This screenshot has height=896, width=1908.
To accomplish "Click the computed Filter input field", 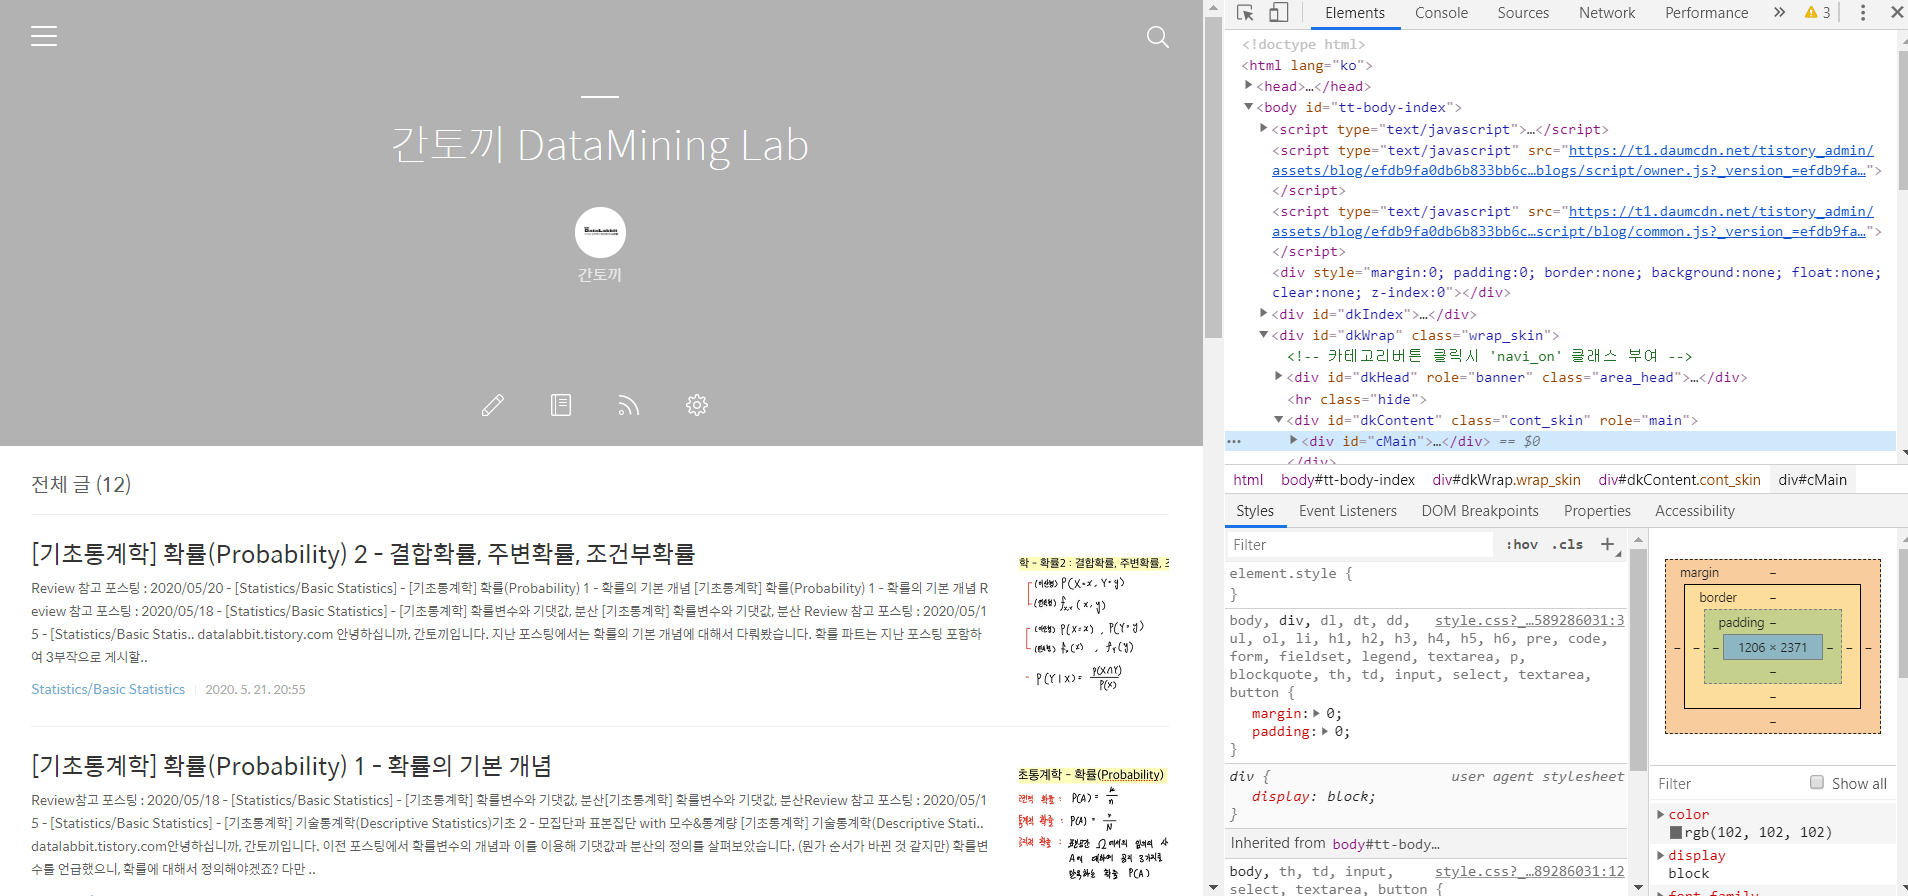I will 1727,784.
